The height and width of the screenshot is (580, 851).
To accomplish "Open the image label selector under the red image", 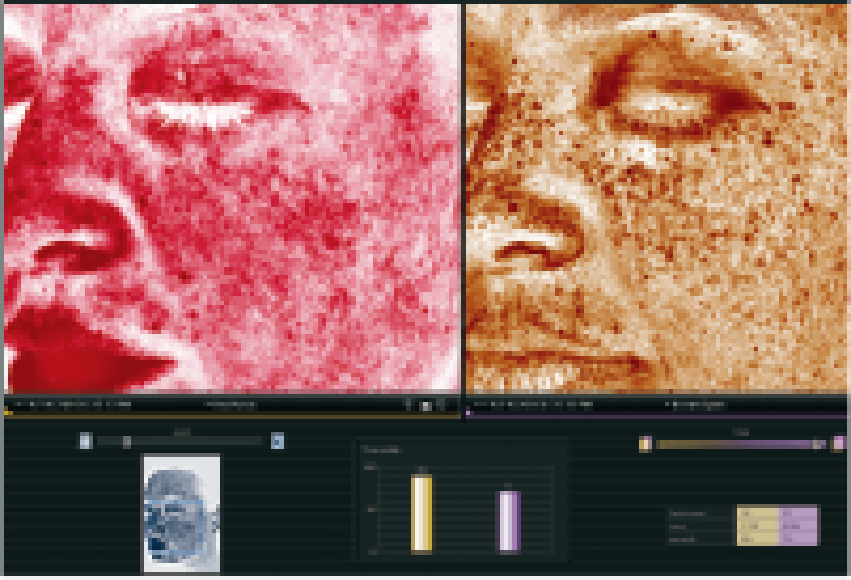I will coord(72,405).
